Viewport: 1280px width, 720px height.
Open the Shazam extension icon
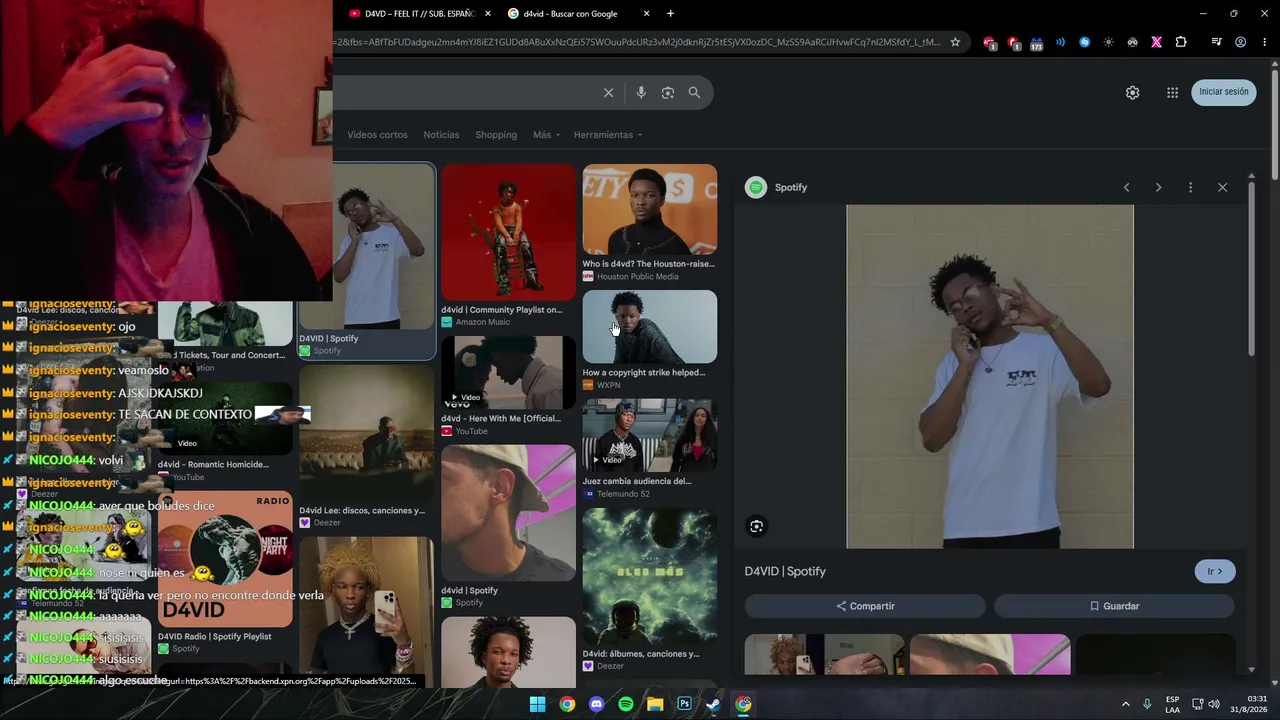[1084, 42]
